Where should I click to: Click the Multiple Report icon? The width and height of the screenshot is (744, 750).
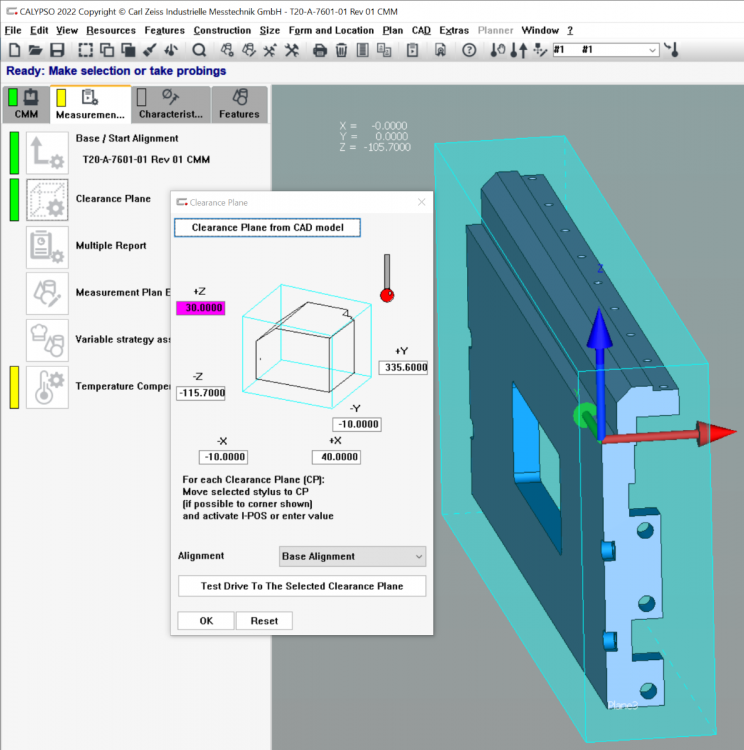(47, 246)
